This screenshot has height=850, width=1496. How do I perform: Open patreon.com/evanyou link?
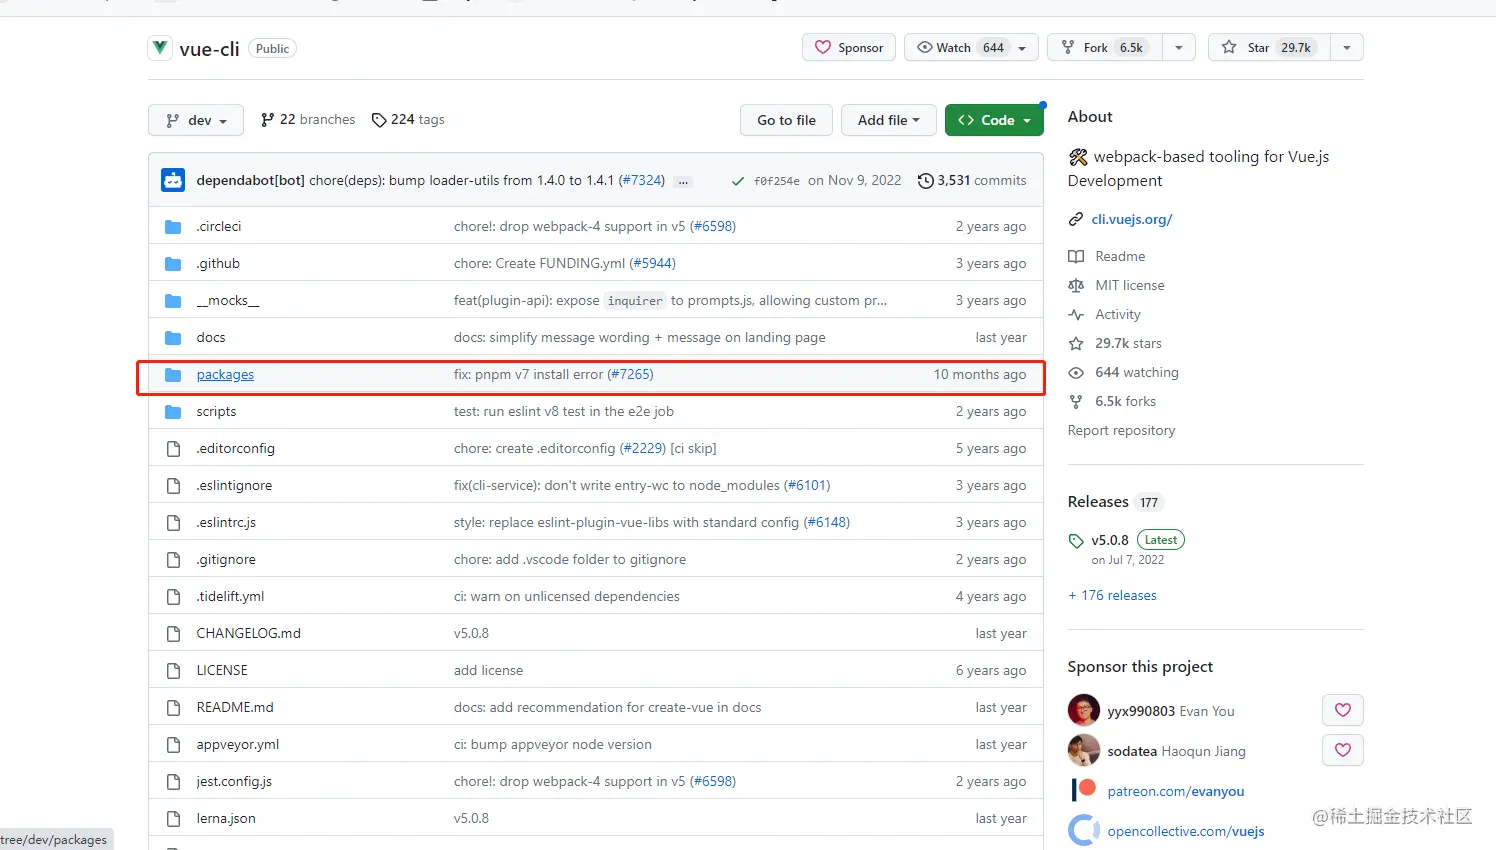pos(1176,791)
